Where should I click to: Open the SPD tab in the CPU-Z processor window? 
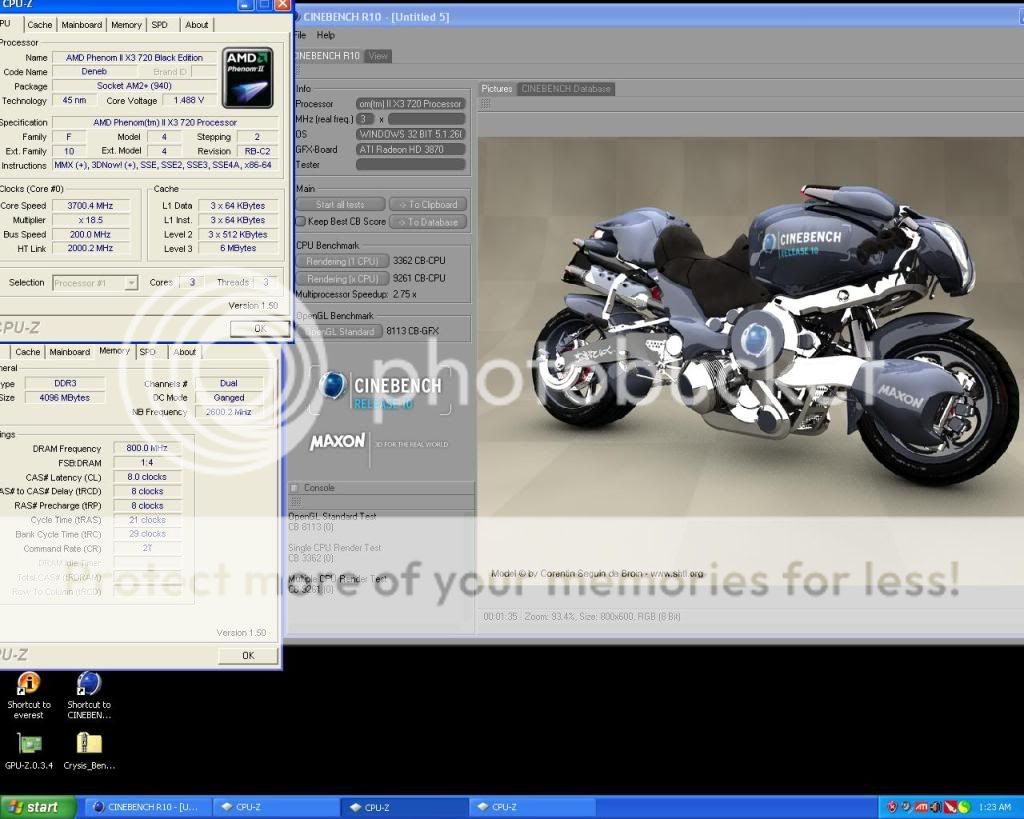pos(159,25)
